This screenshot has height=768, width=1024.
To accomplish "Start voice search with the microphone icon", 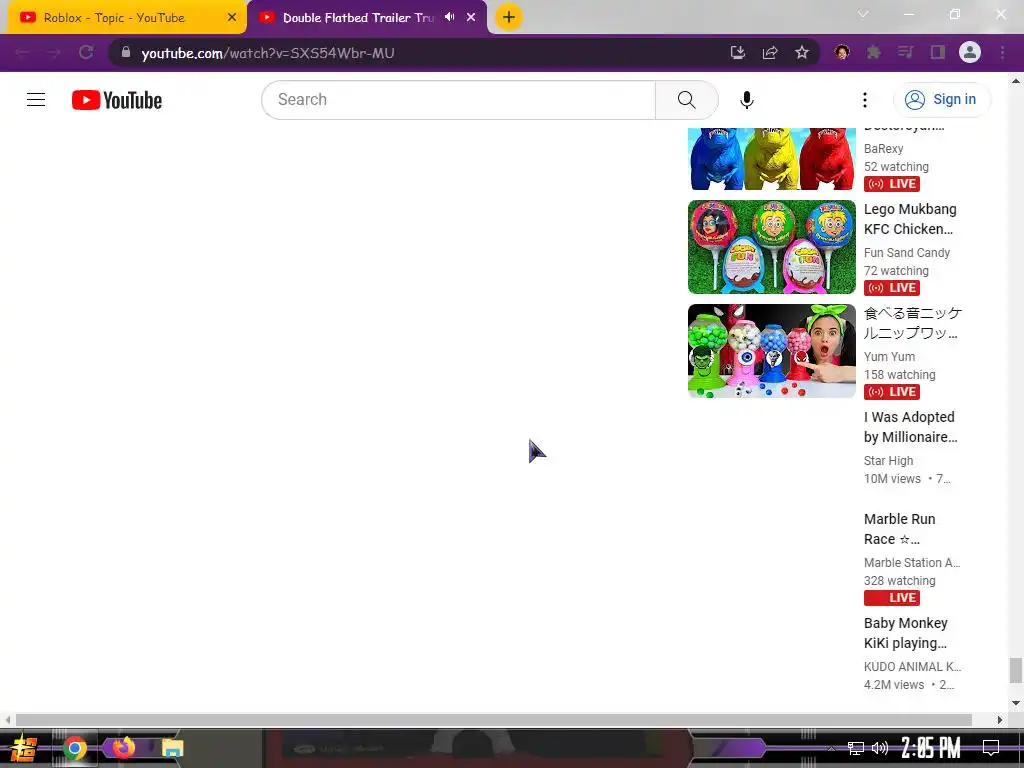I will 747,100.
